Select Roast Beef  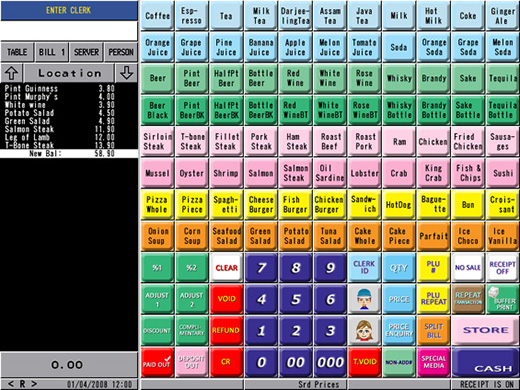tap(330, 141)
